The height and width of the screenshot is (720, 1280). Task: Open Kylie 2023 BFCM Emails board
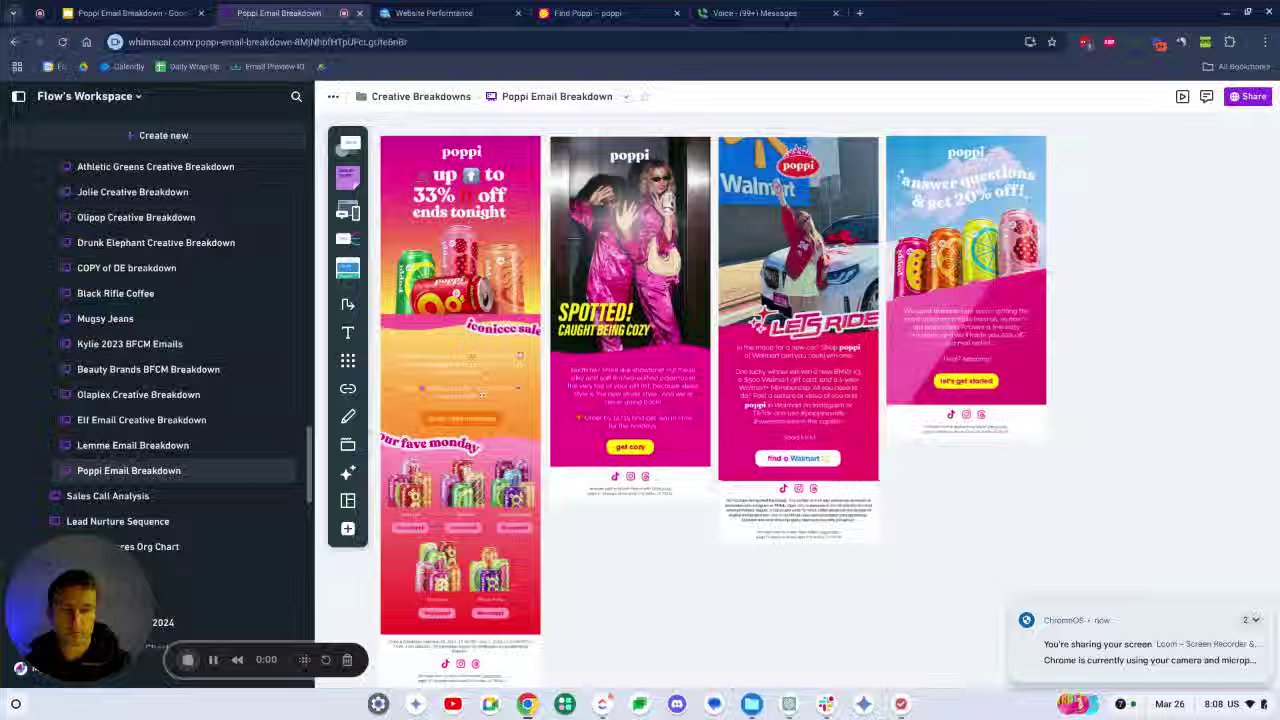(x=130, y=344)
